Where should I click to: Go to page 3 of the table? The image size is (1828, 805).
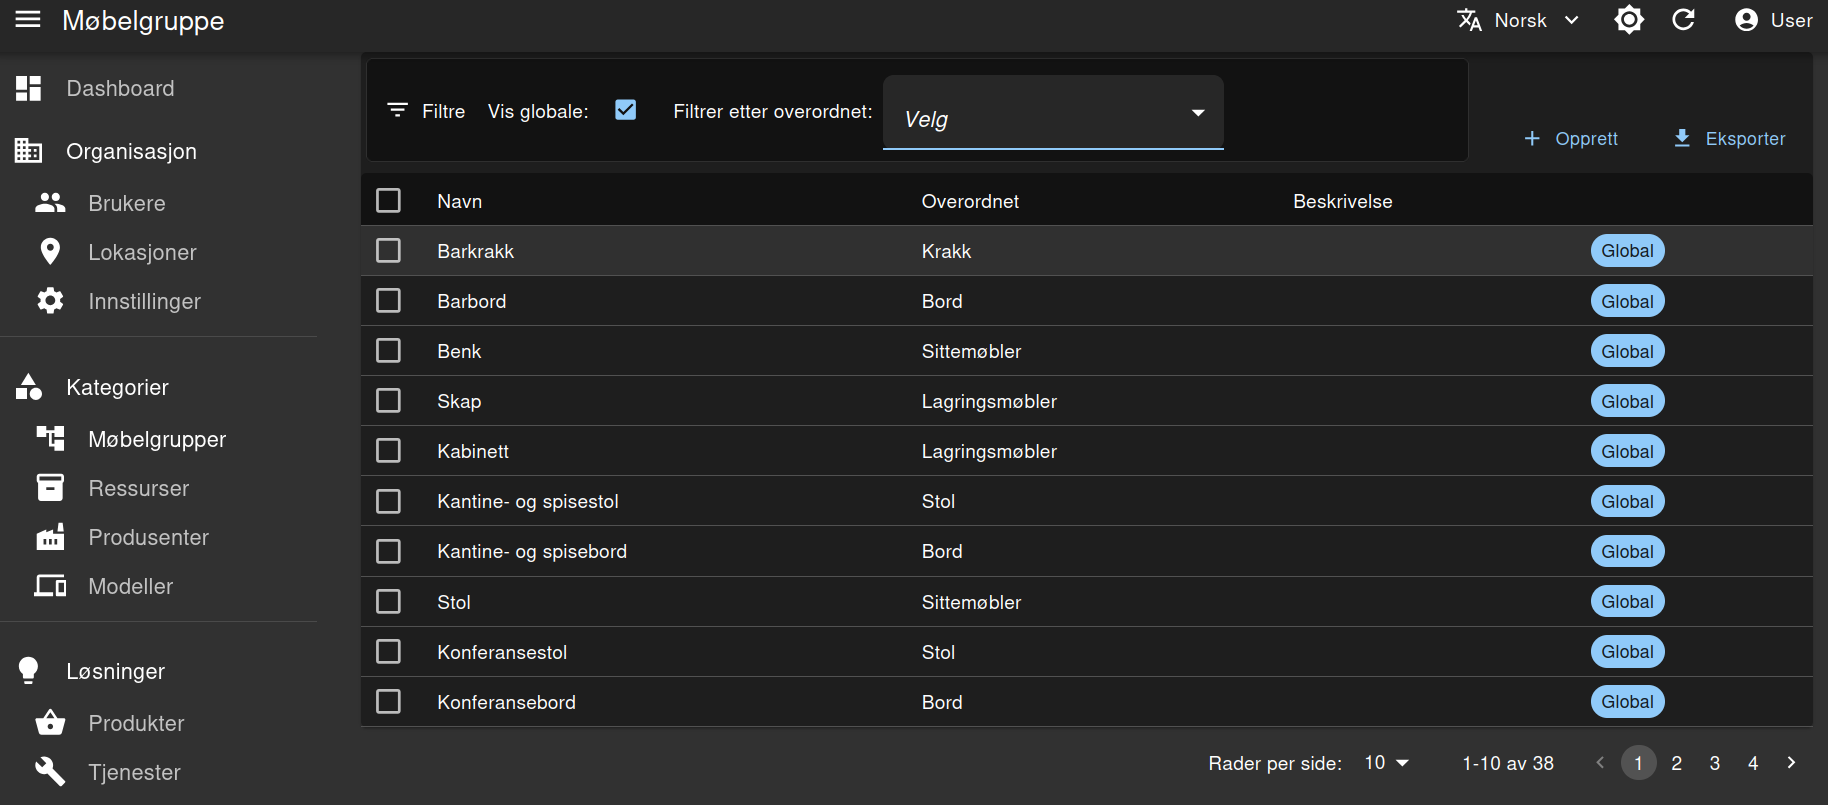[1715, 763]
